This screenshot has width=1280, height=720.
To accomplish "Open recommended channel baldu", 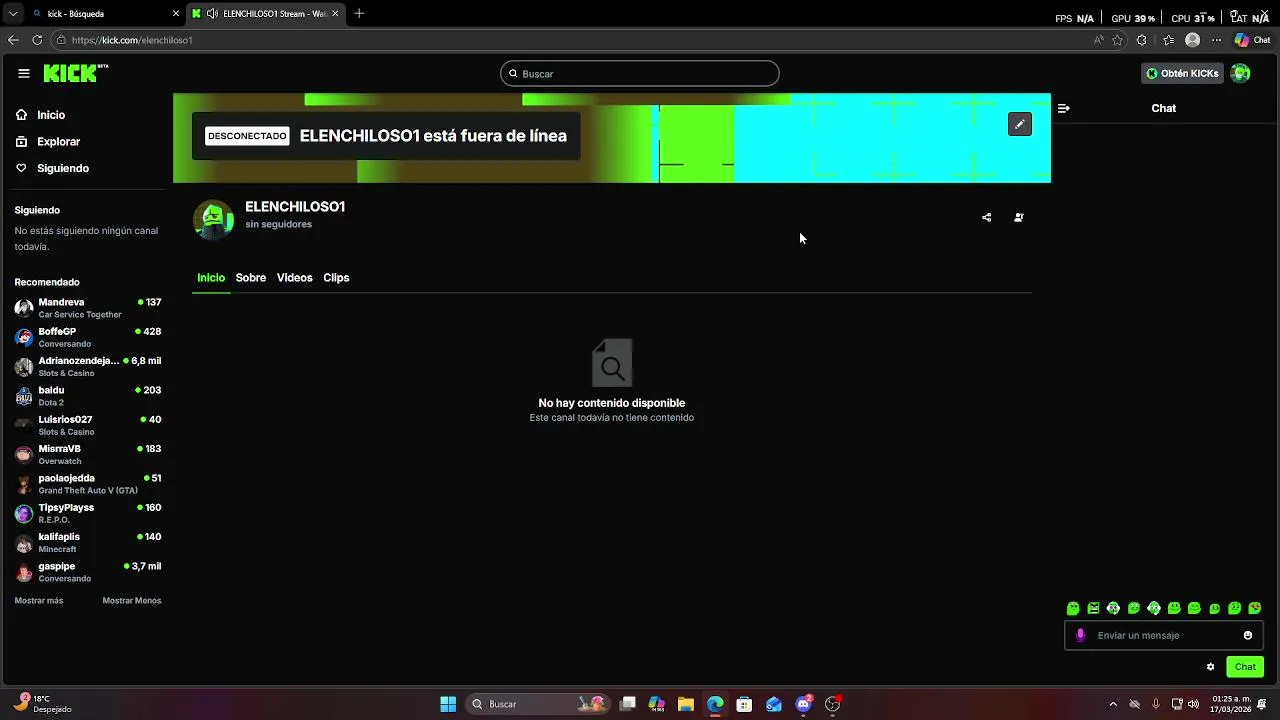I will [x=88, y=396].
